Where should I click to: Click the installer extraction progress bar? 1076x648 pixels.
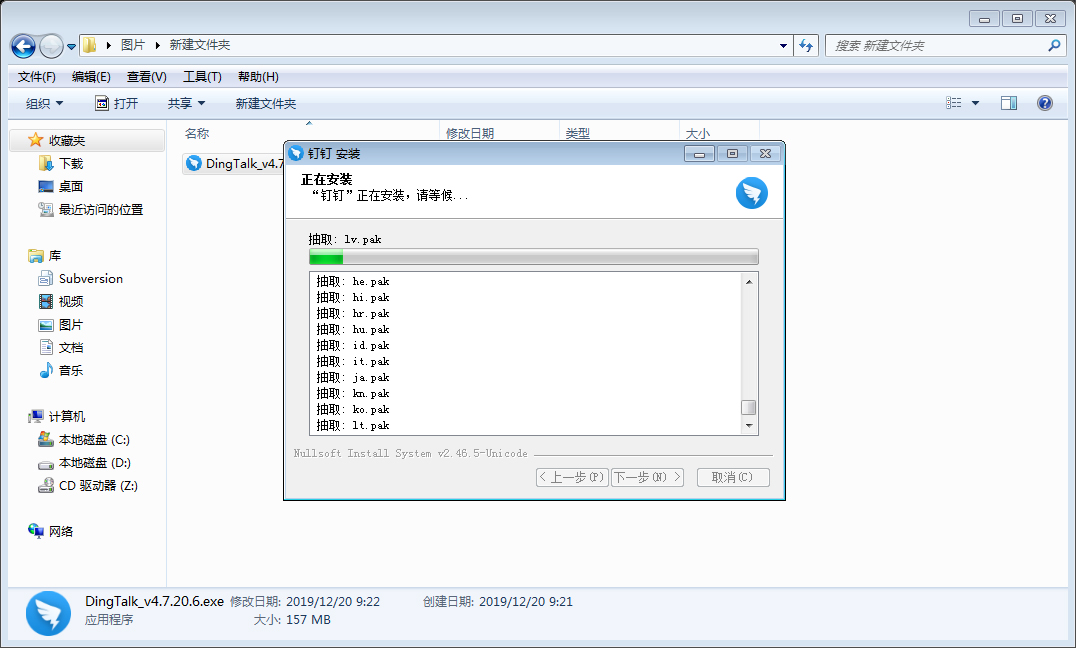[533, 257]
